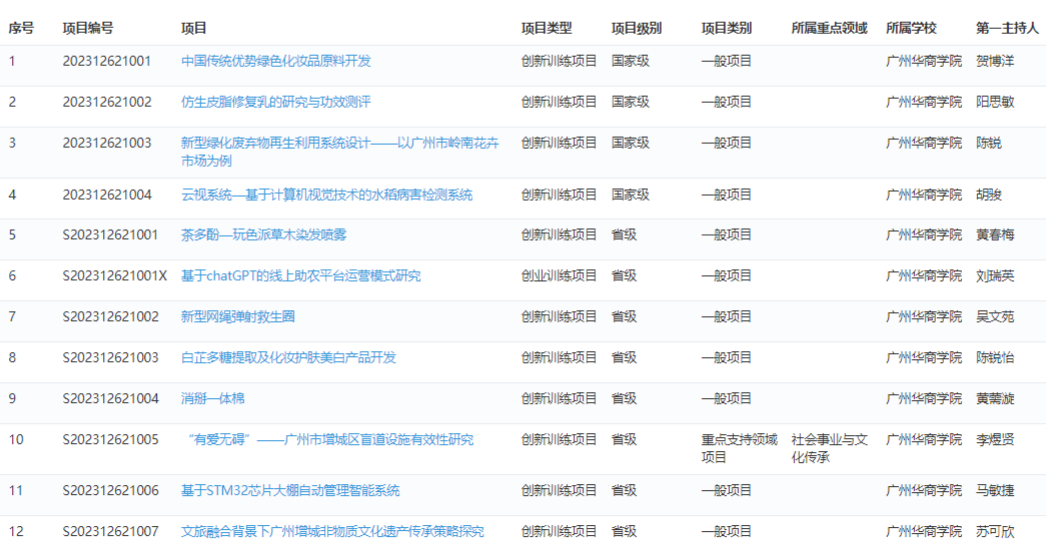The width and height of the screenshot is (1046, 555).
Task: Open the 文旅融合背景下 heritage strategy link
Action: (x=332, y=532)
